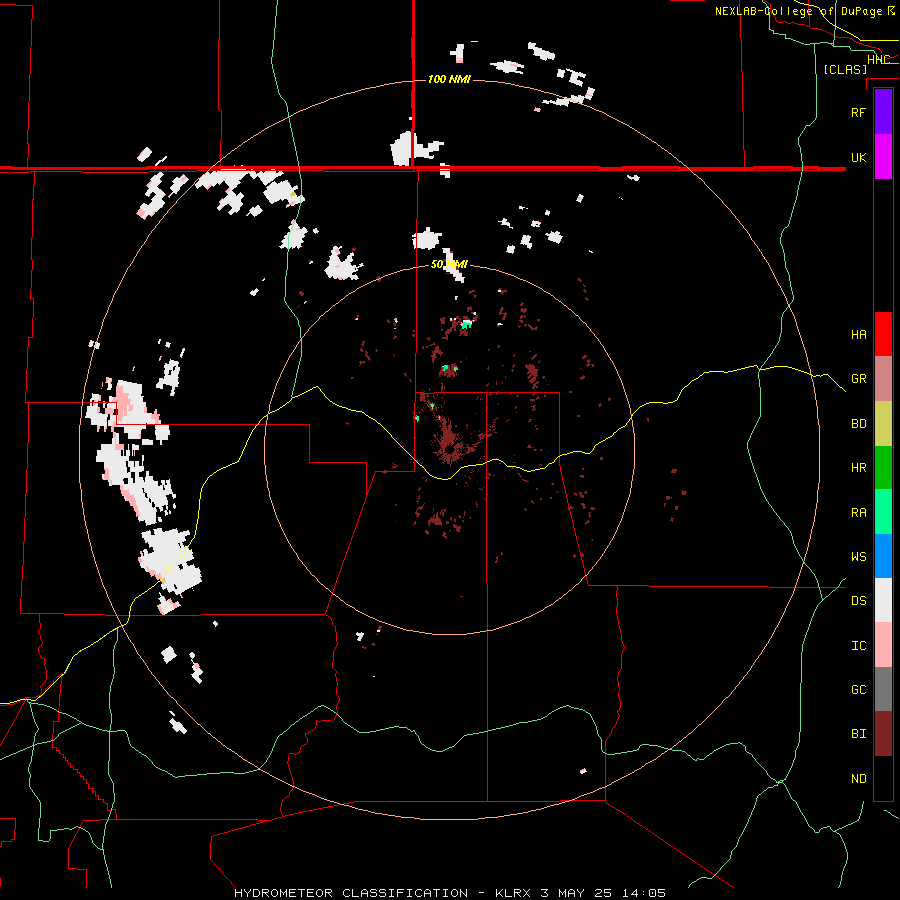Click the RF legend label
This screenshot has height=900, width=900.
pos(858,112)
